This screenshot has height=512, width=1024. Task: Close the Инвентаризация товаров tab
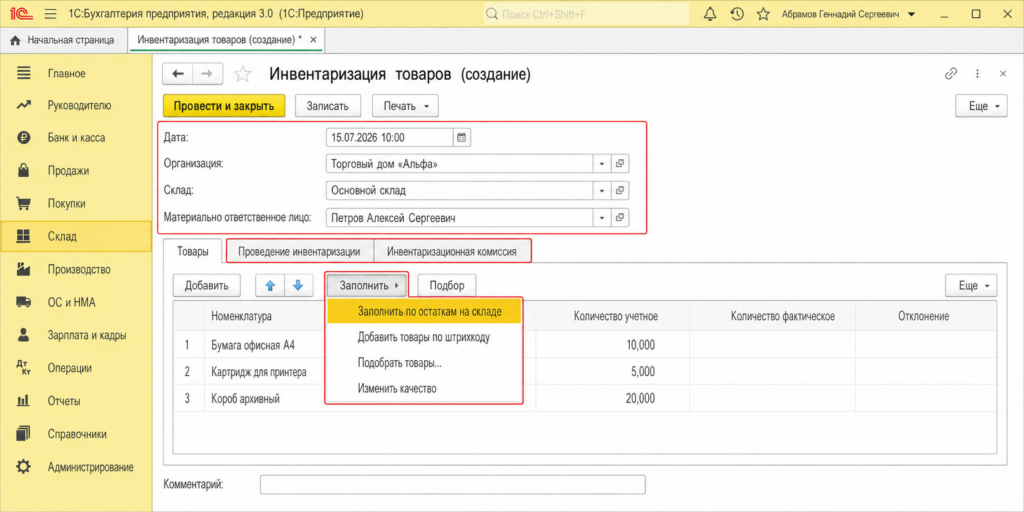point(313,40)
